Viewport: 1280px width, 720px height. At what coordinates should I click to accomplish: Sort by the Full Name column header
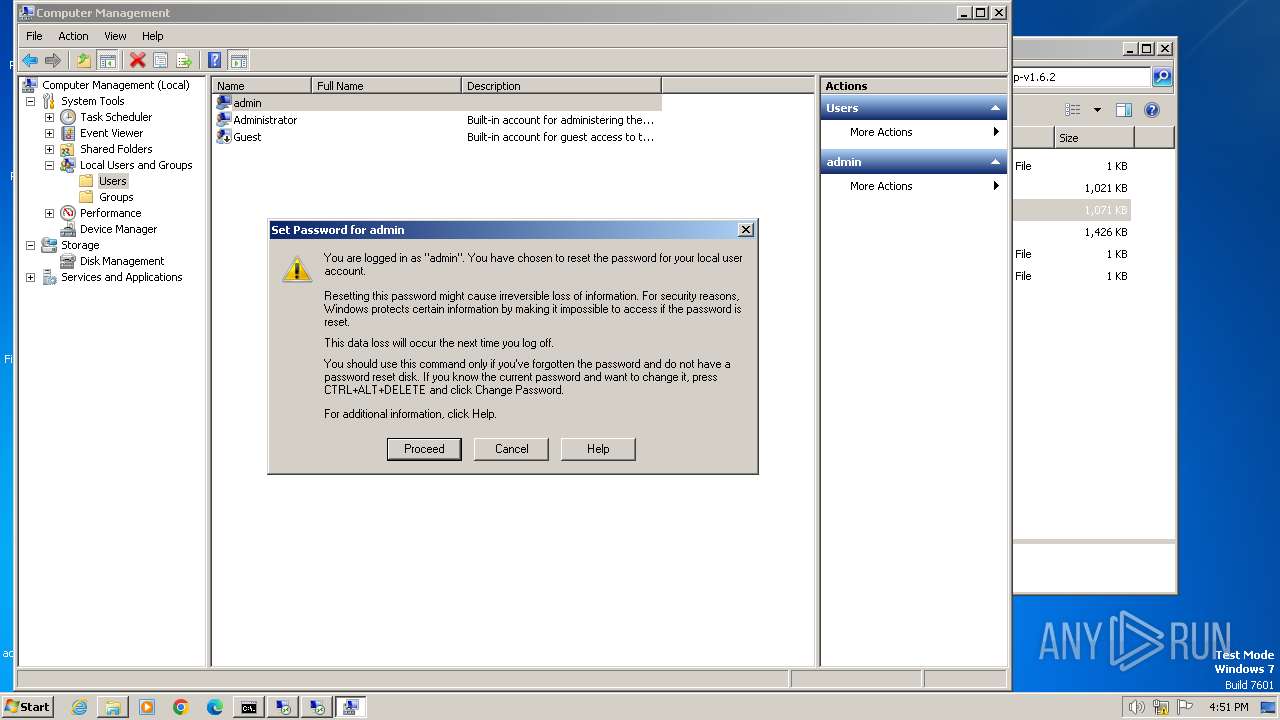[387, 86]
